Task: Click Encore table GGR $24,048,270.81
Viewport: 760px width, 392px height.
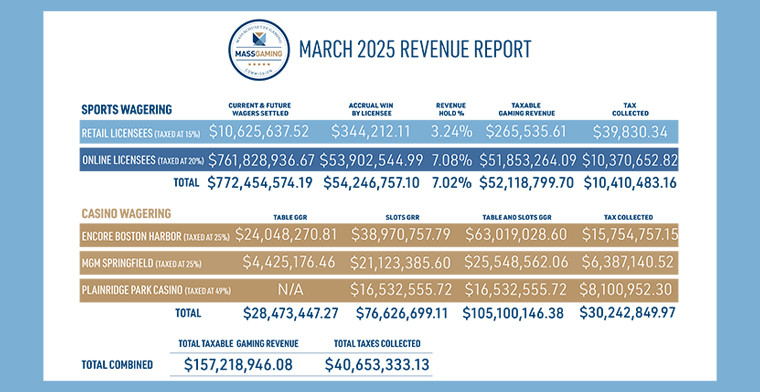Action: tap(286, 235)
